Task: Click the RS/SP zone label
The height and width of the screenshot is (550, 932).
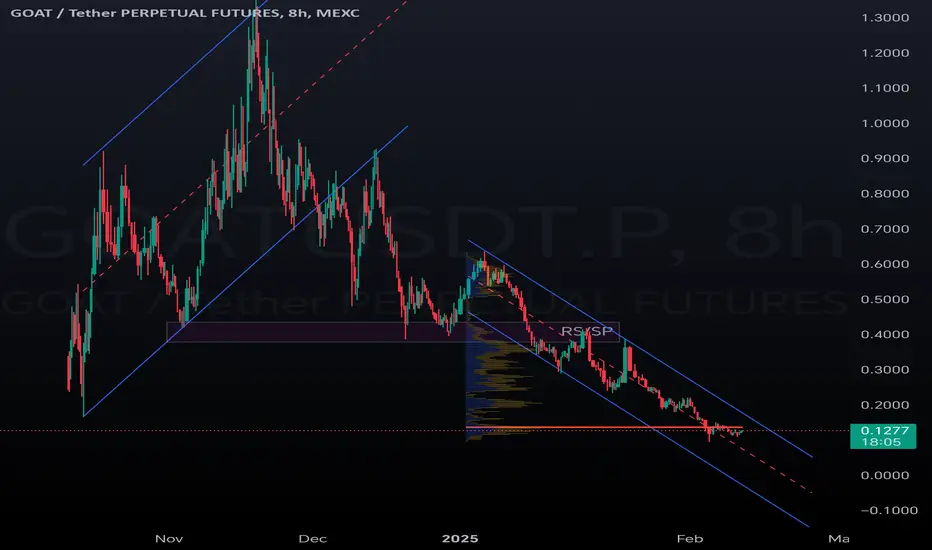Action: coord(586,331)
